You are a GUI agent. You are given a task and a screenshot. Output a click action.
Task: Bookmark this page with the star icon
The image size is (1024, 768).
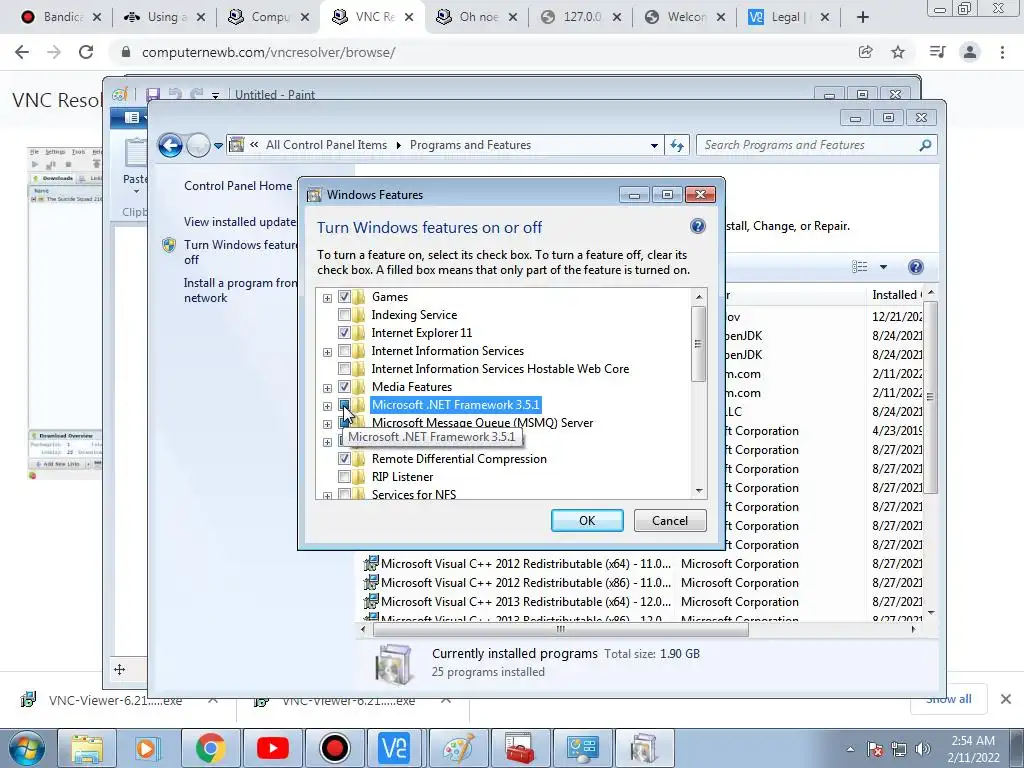(x=898, y=52)
